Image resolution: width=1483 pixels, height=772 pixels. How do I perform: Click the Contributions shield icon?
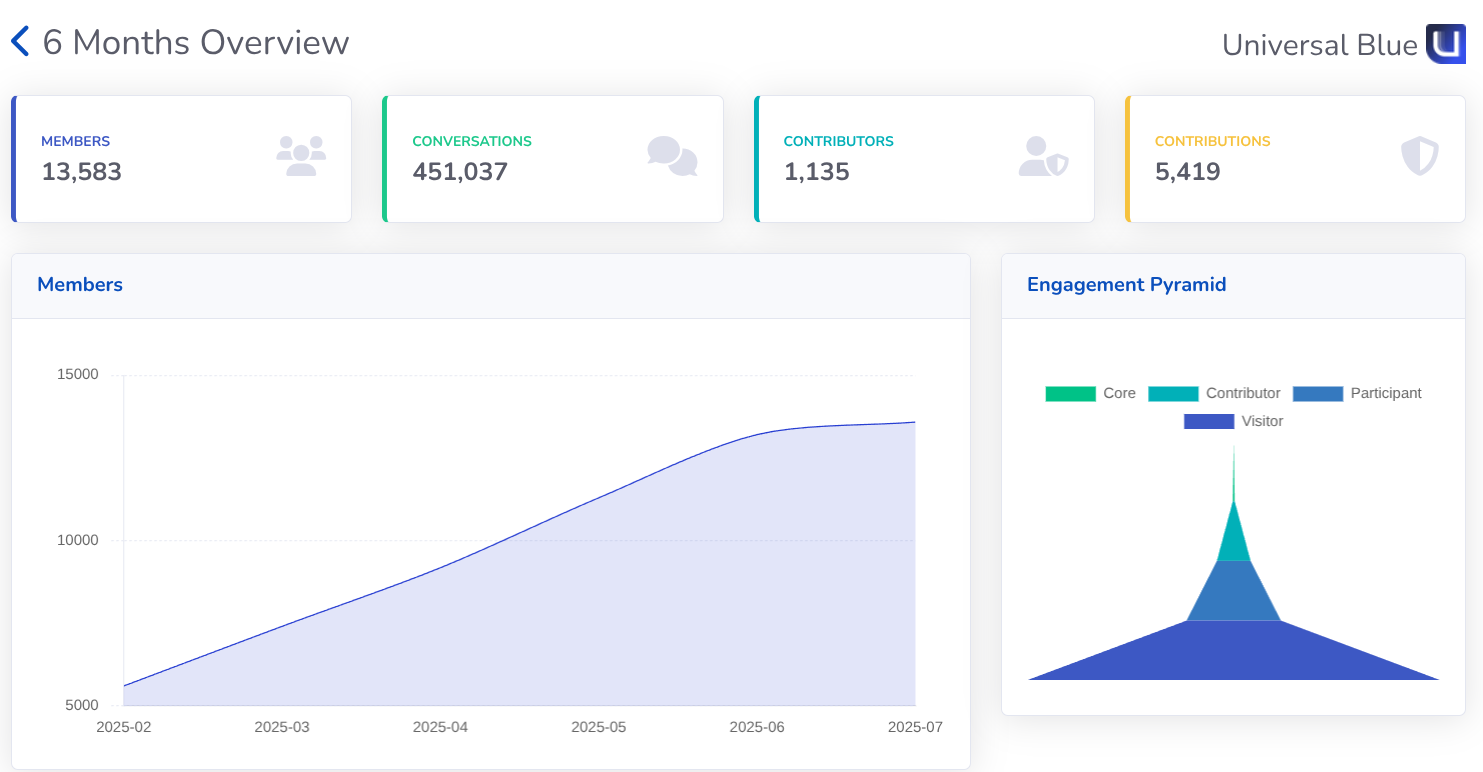click(x=1419, y=157)
